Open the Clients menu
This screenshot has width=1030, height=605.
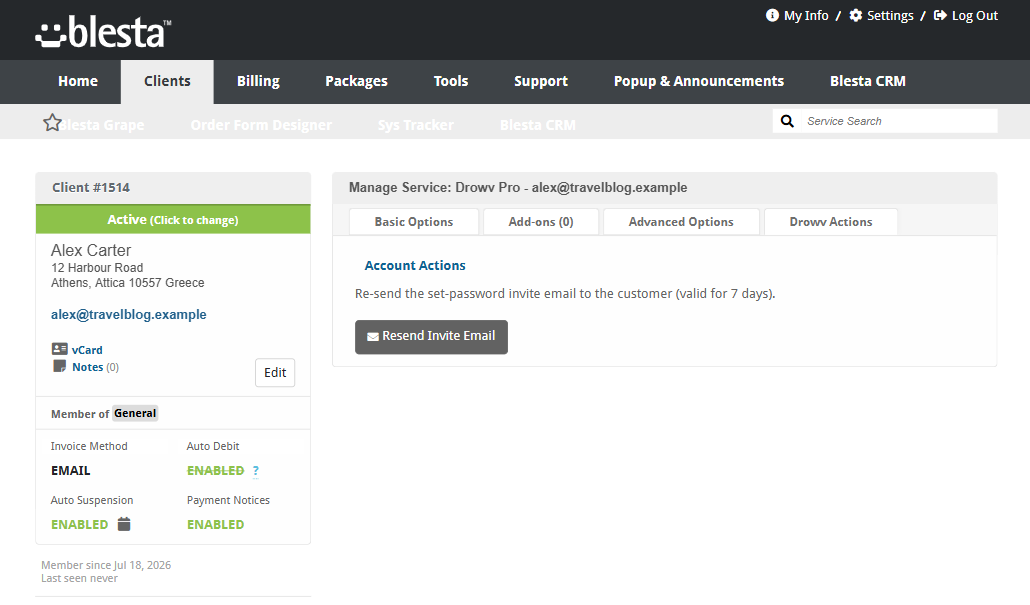point(168,81)
